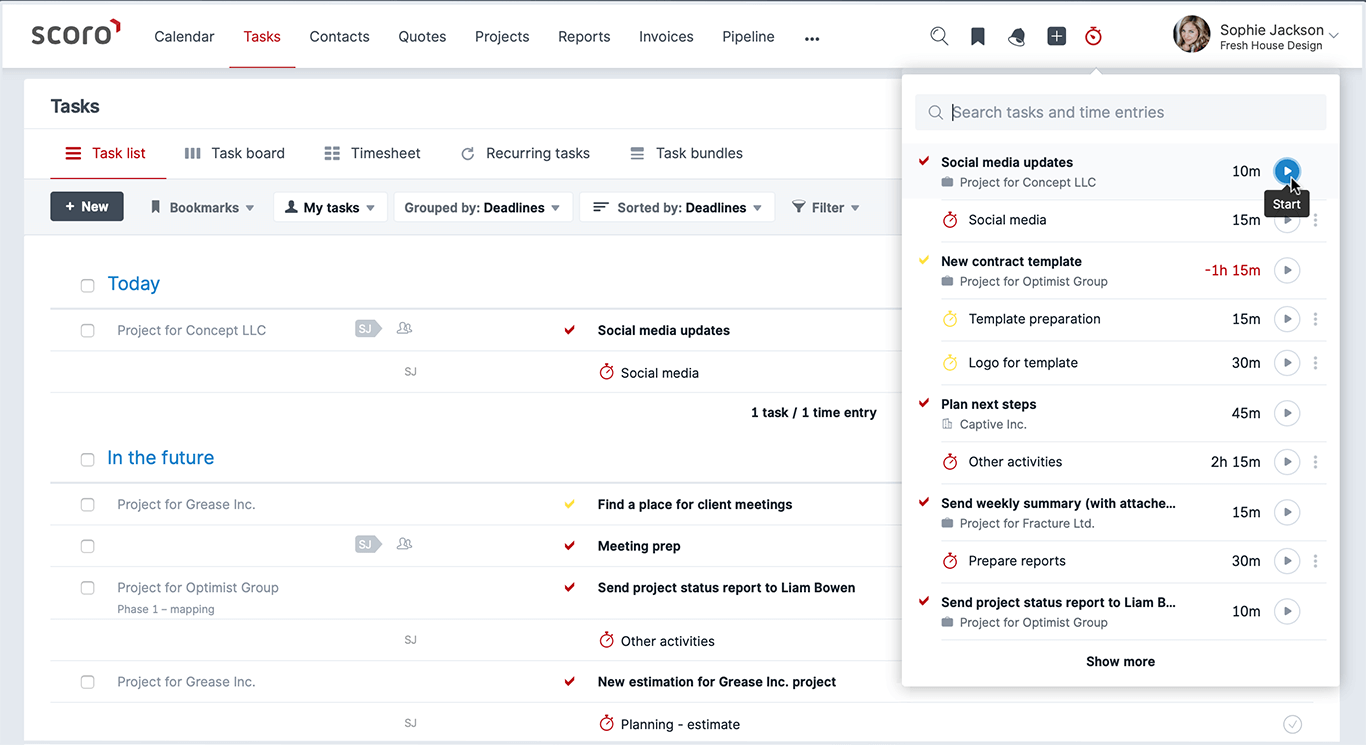Open Send project status report to Liam Bowen task

coord(726,587)
